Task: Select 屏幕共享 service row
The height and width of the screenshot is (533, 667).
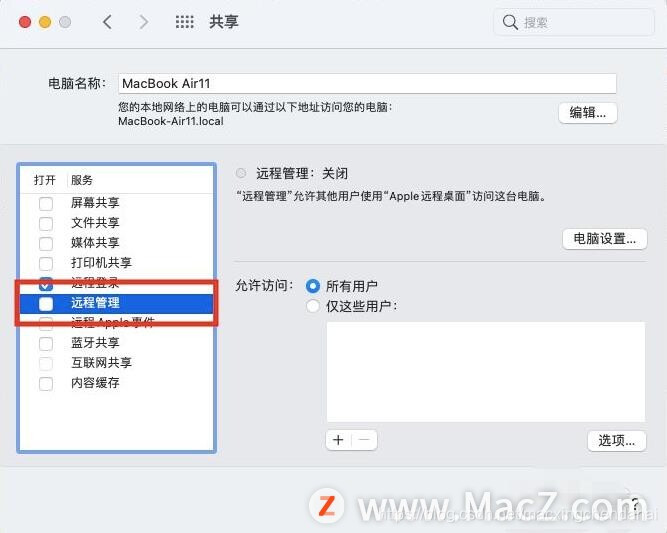Action: (x=116, y=203)
